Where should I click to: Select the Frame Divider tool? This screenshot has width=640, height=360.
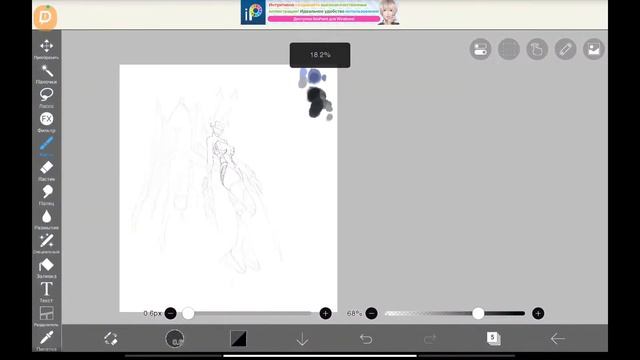[47, 316]
